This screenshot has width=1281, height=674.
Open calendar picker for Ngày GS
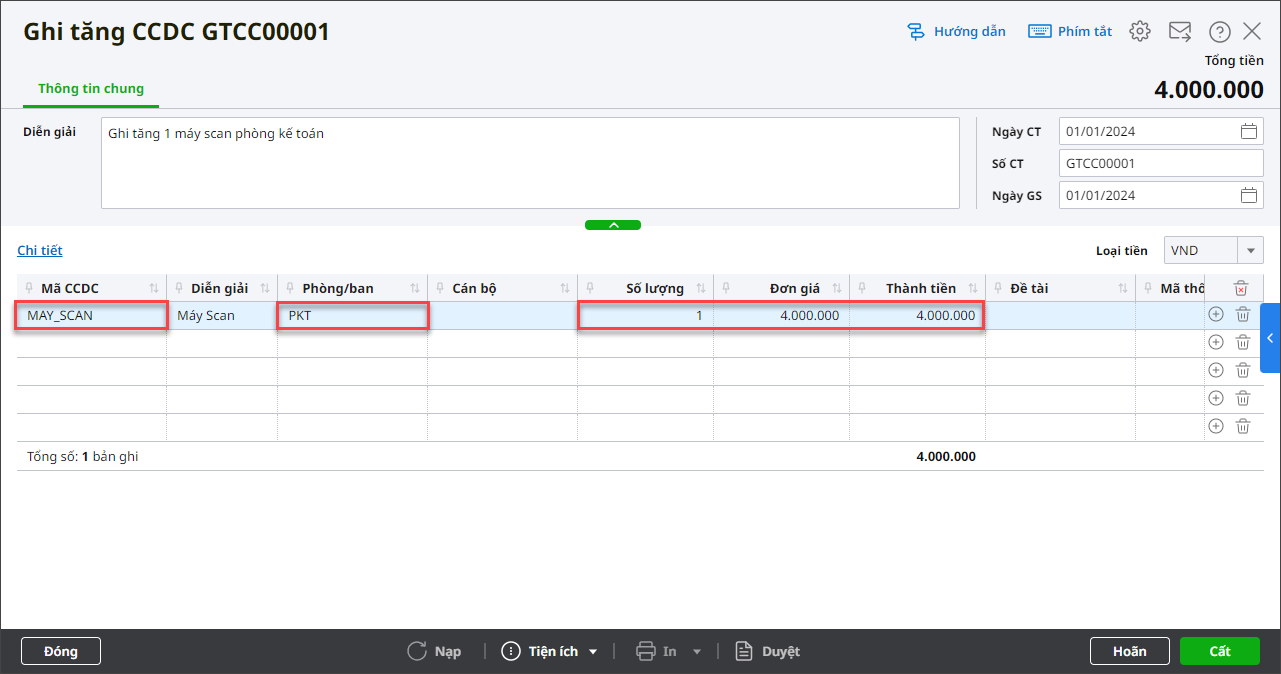(1248, 195)
